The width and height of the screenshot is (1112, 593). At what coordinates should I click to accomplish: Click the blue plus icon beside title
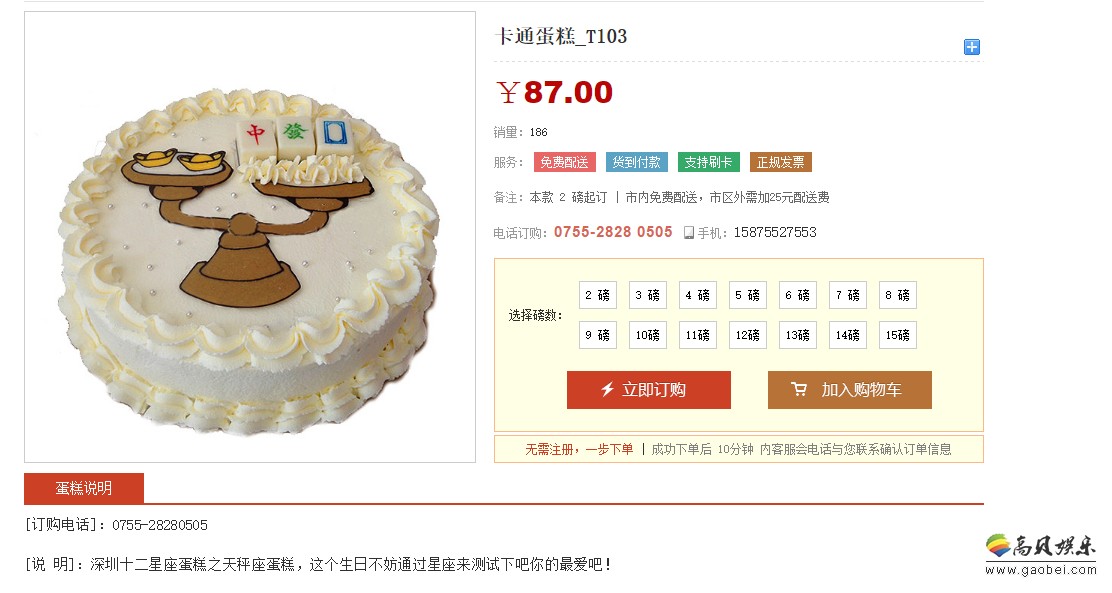click(972, 47)
